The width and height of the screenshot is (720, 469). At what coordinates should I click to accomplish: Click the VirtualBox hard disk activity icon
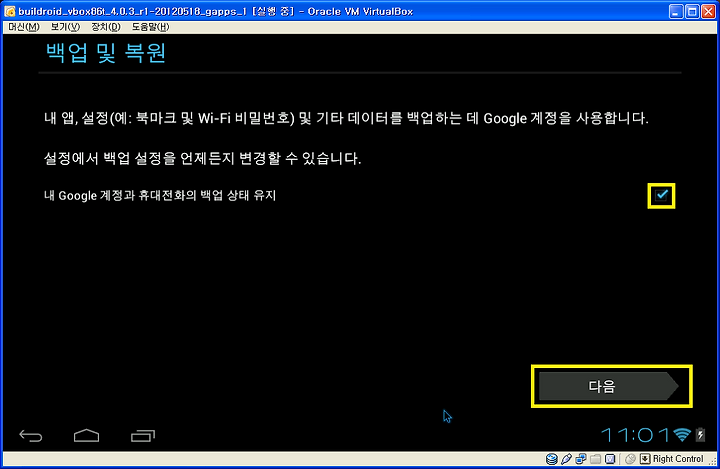pos(551,458)
